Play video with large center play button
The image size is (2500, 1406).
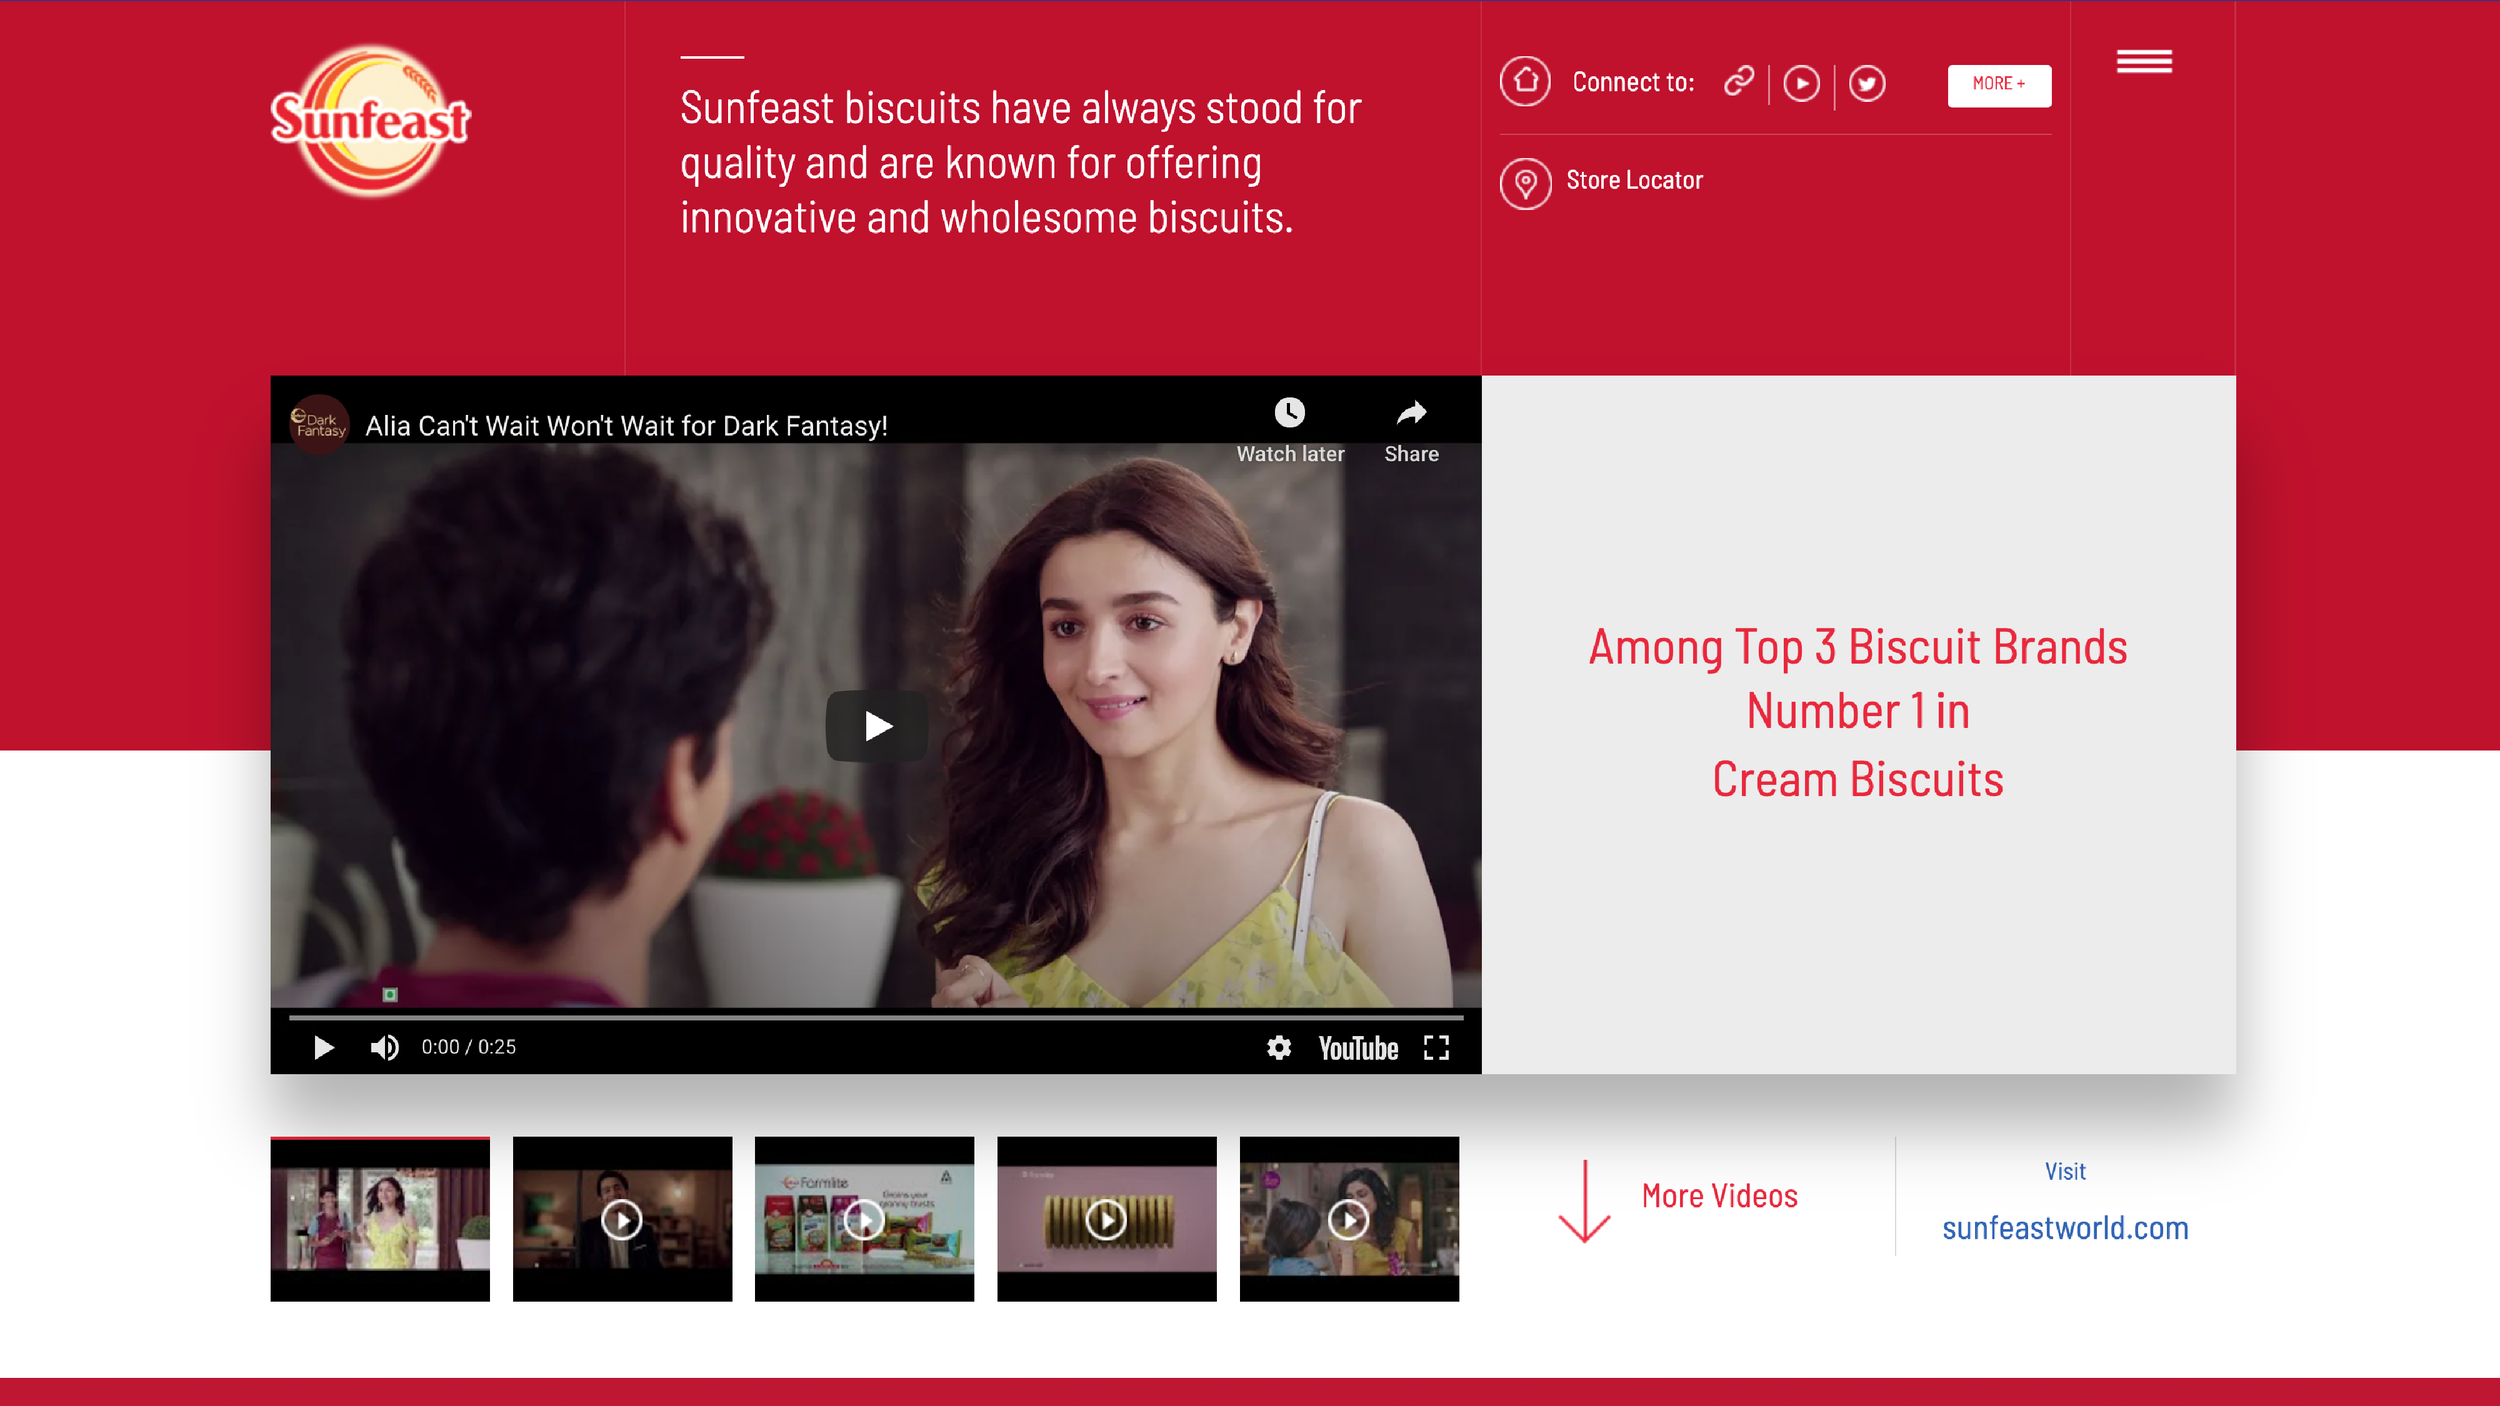(x=877, y=726)
